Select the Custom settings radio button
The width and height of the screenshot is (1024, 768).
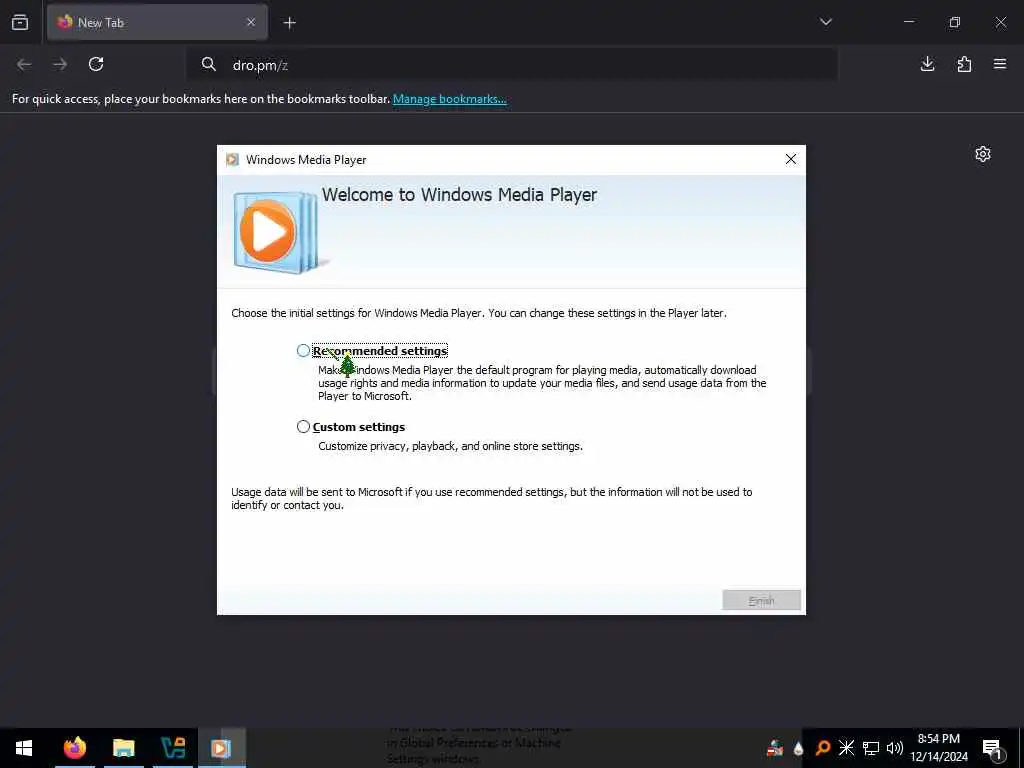303,426
